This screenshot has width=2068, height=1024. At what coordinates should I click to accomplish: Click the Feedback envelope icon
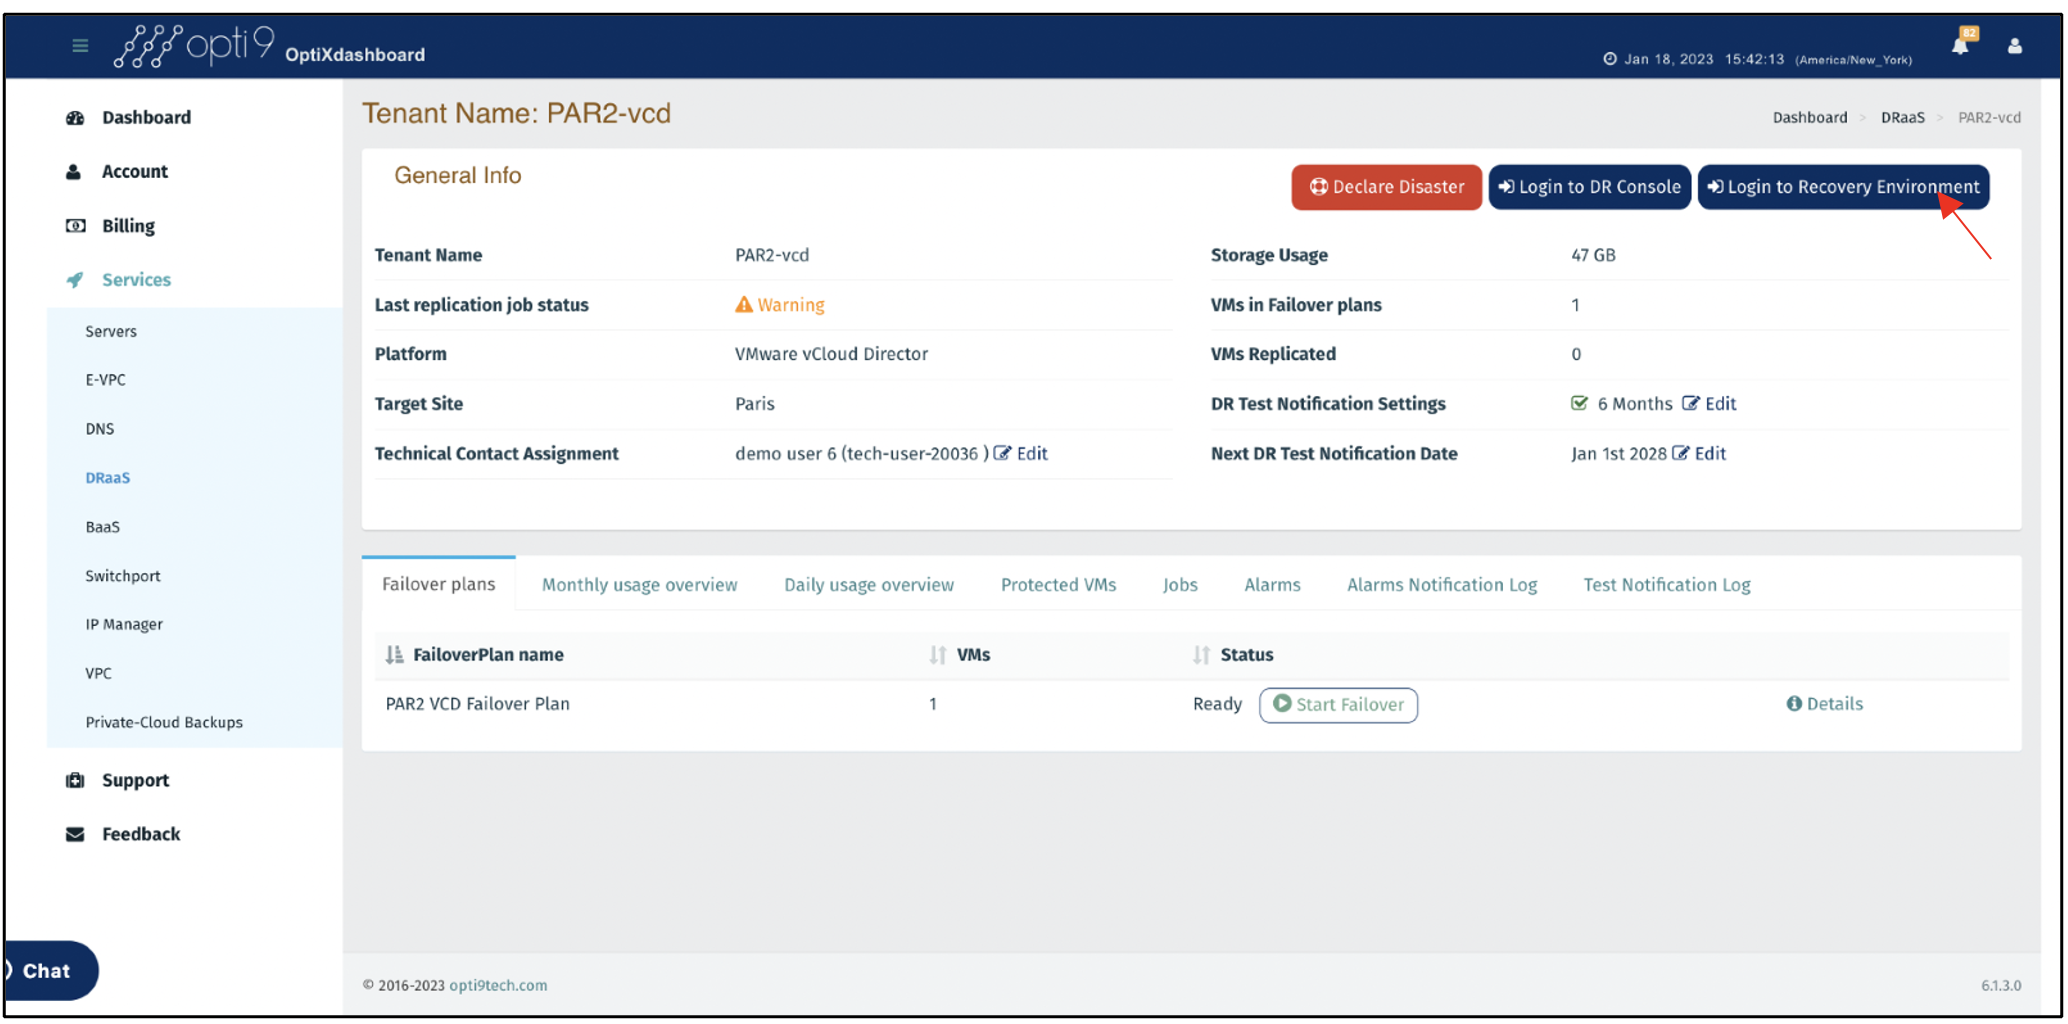point(75,835)
